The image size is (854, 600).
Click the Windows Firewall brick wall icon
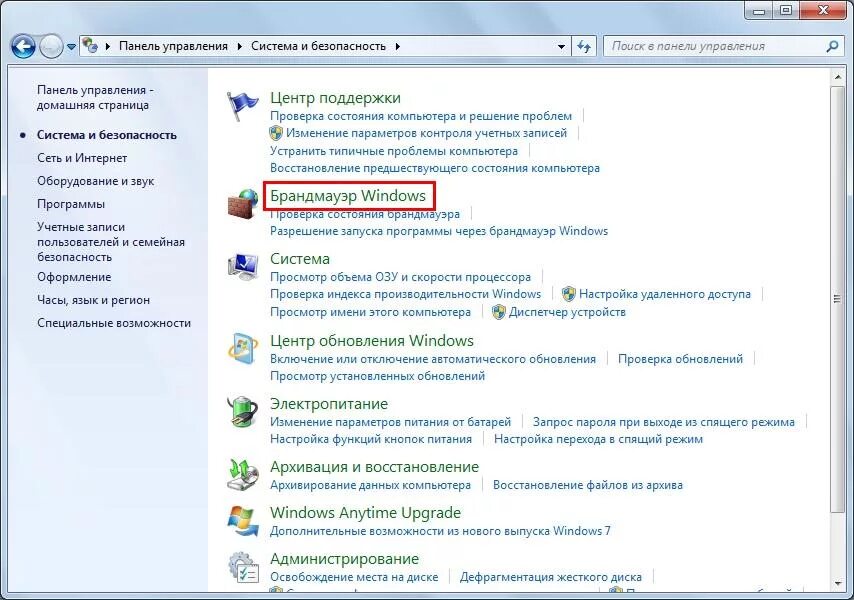coord(242,204)
